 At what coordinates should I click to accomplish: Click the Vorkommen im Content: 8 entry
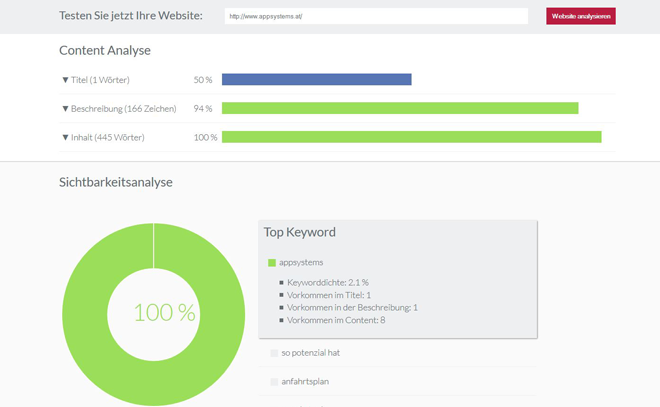(336, 320)
